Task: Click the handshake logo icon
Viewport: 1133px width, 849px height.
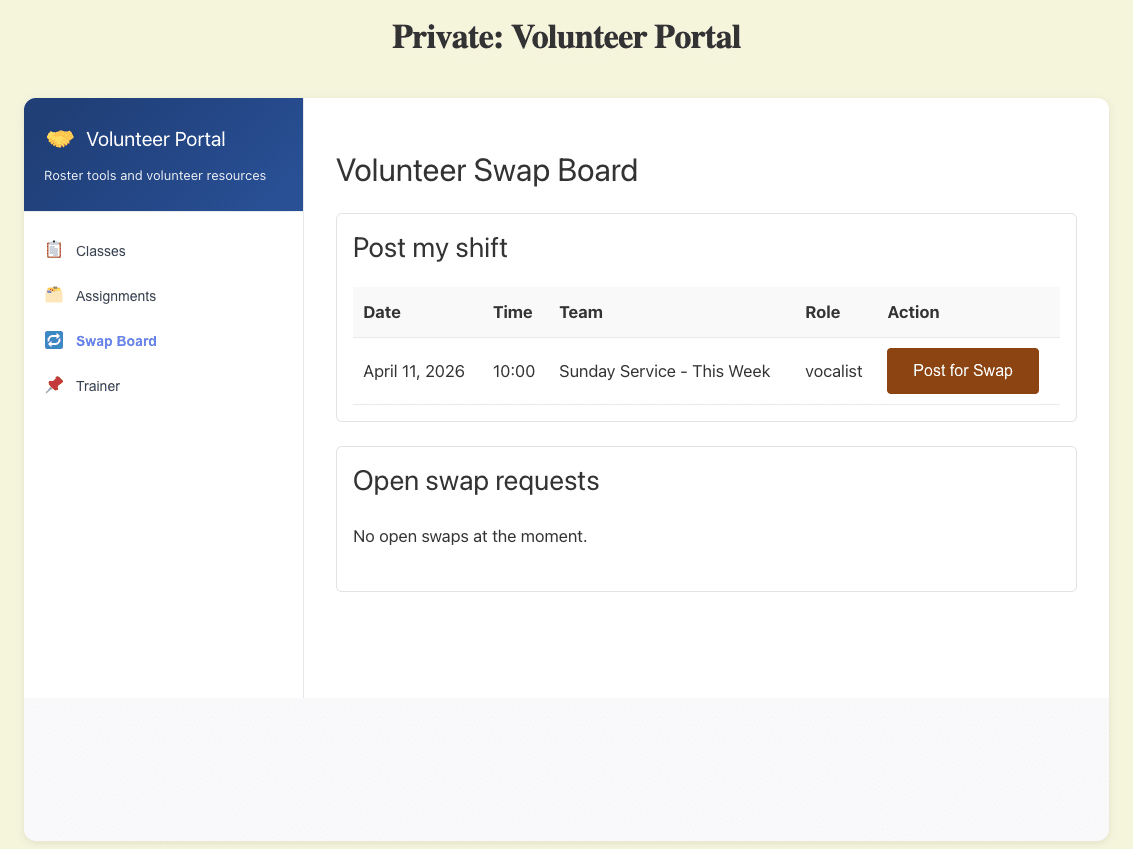Action: pyautogui.click(x=60, y=139)
